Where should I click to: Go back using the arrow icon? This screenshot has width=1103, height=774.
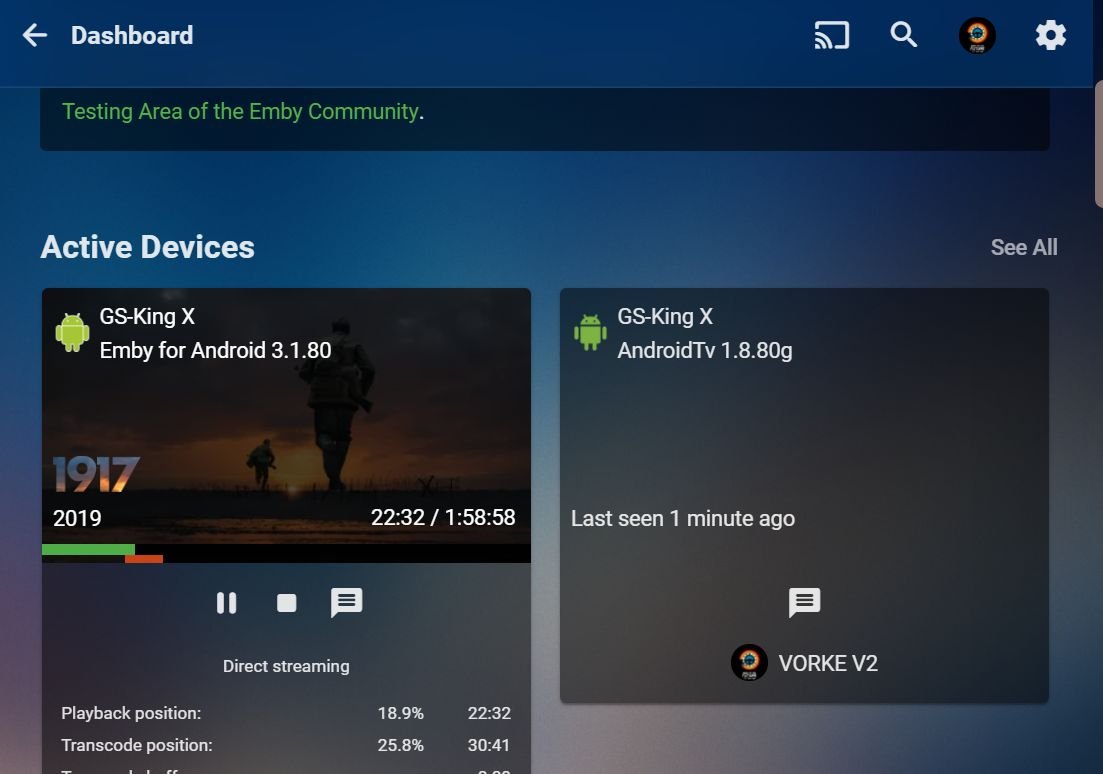[x=34, y=35]
